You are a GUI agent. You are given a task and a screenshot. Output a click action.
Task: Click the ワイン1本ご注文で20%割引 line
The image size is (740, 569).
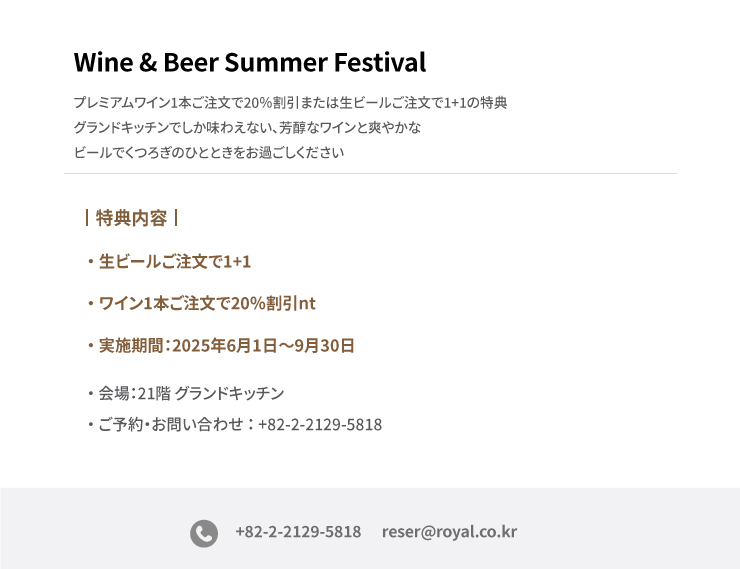201,303
